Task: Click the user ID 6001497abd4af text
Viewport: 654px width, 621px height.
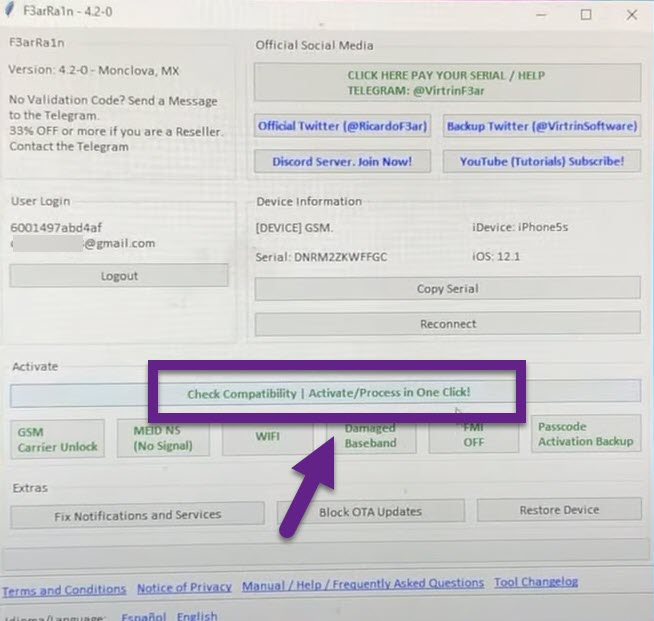Action: tap(56, 228)
